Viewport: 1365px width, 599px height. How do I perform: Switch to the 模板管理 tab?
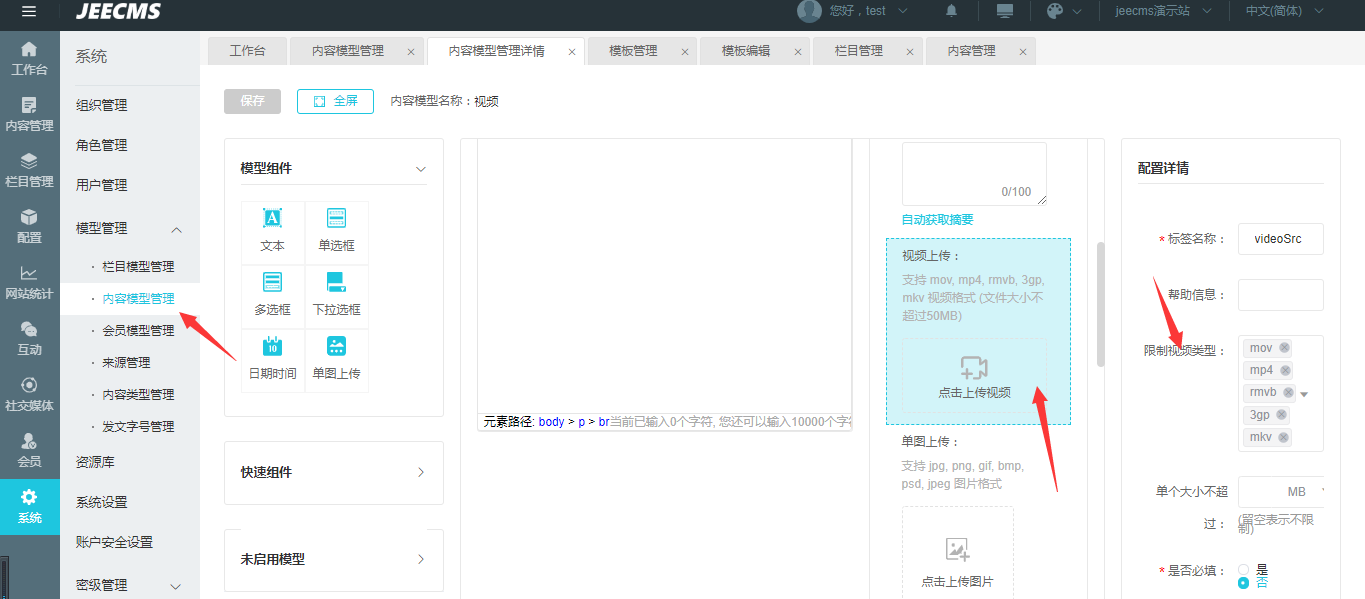tap(633, 51)
